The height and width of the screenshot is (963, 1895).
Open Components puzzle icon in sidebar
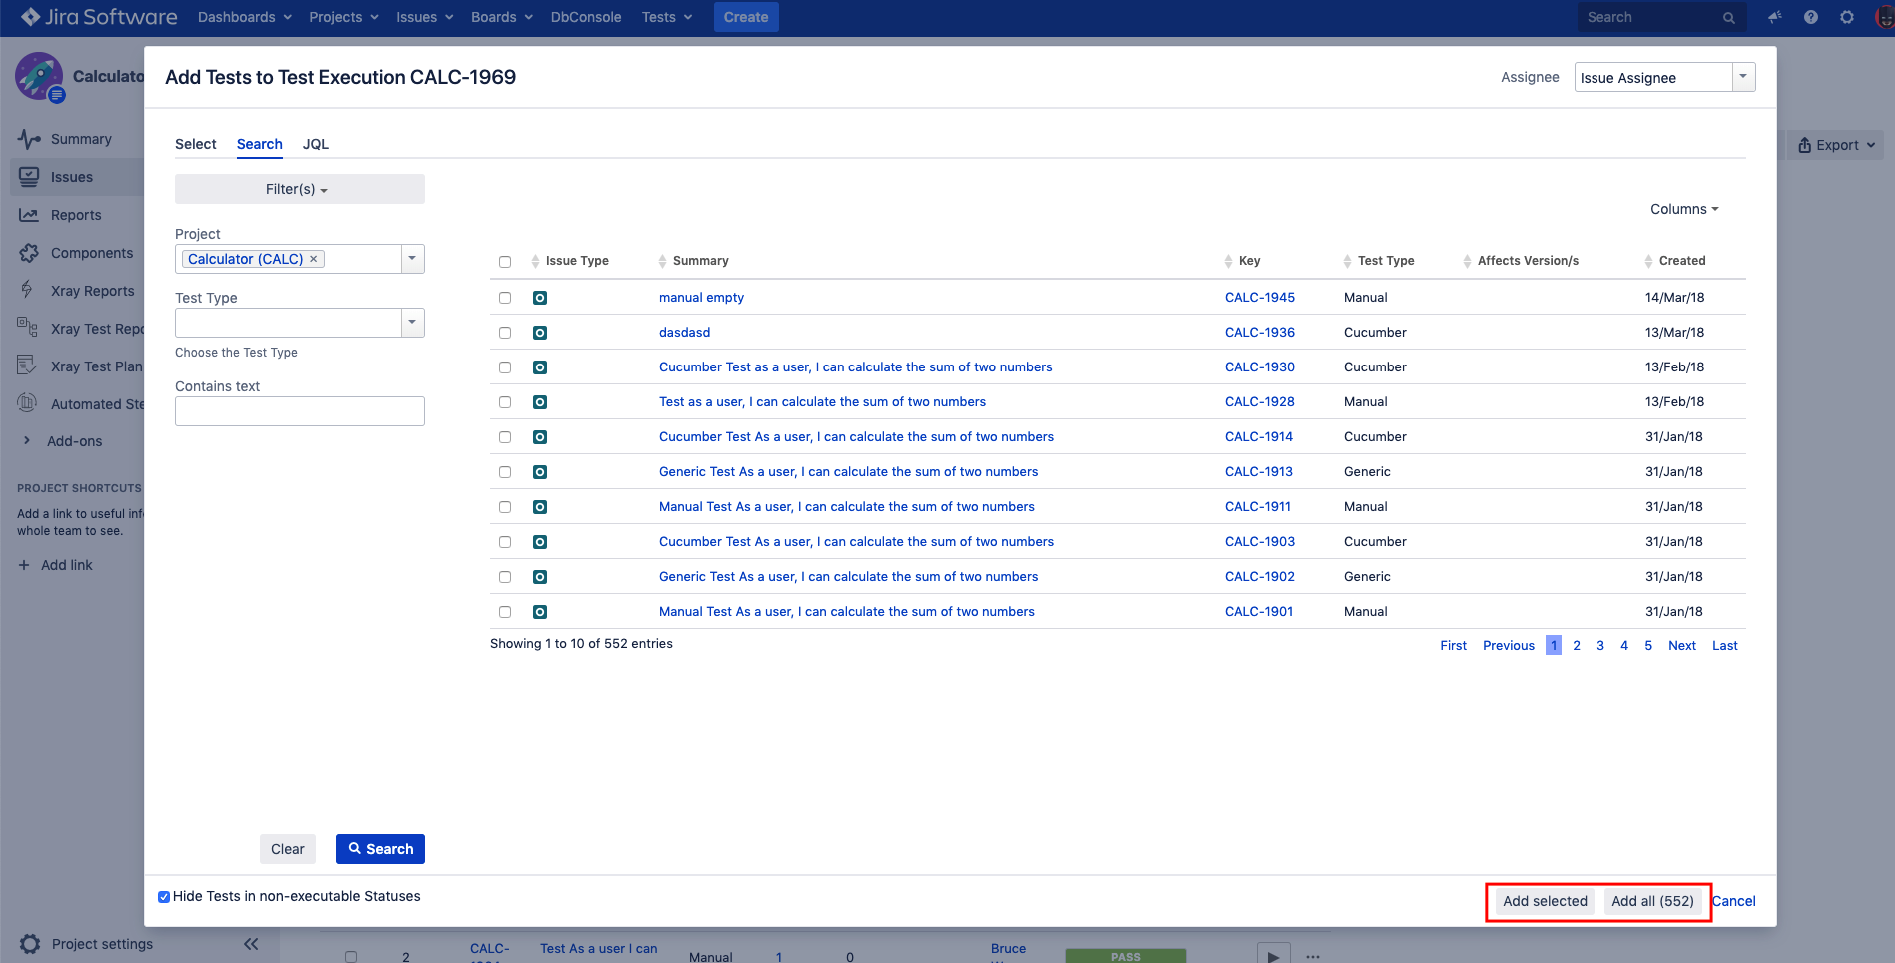[29, 253]
